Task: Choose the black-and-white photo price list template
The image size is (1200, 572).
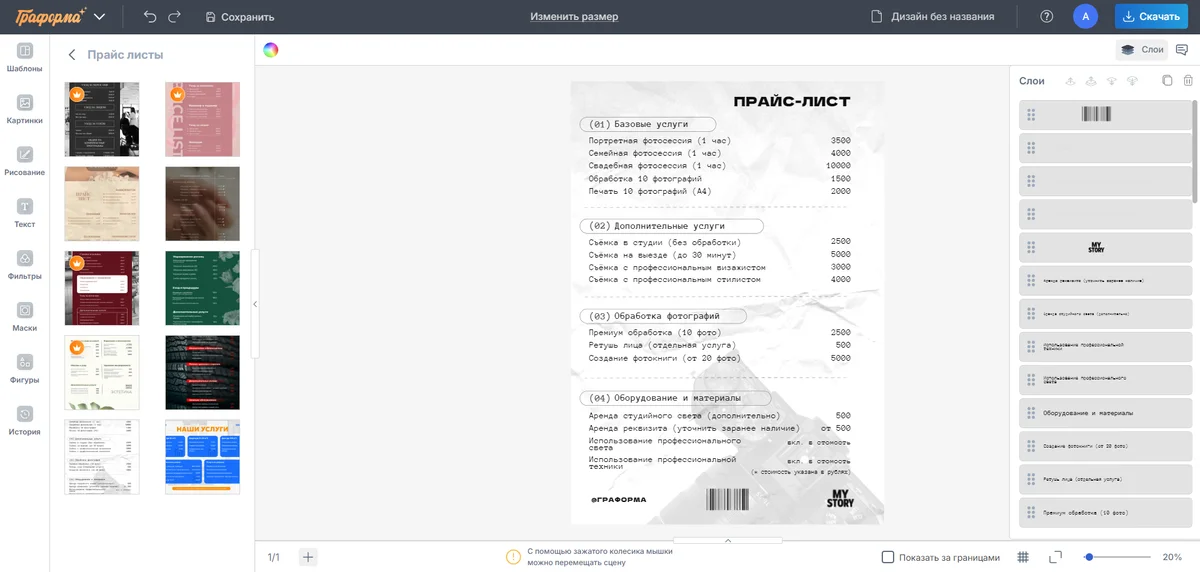Action: pyautogui.click(x=102, y=119)
